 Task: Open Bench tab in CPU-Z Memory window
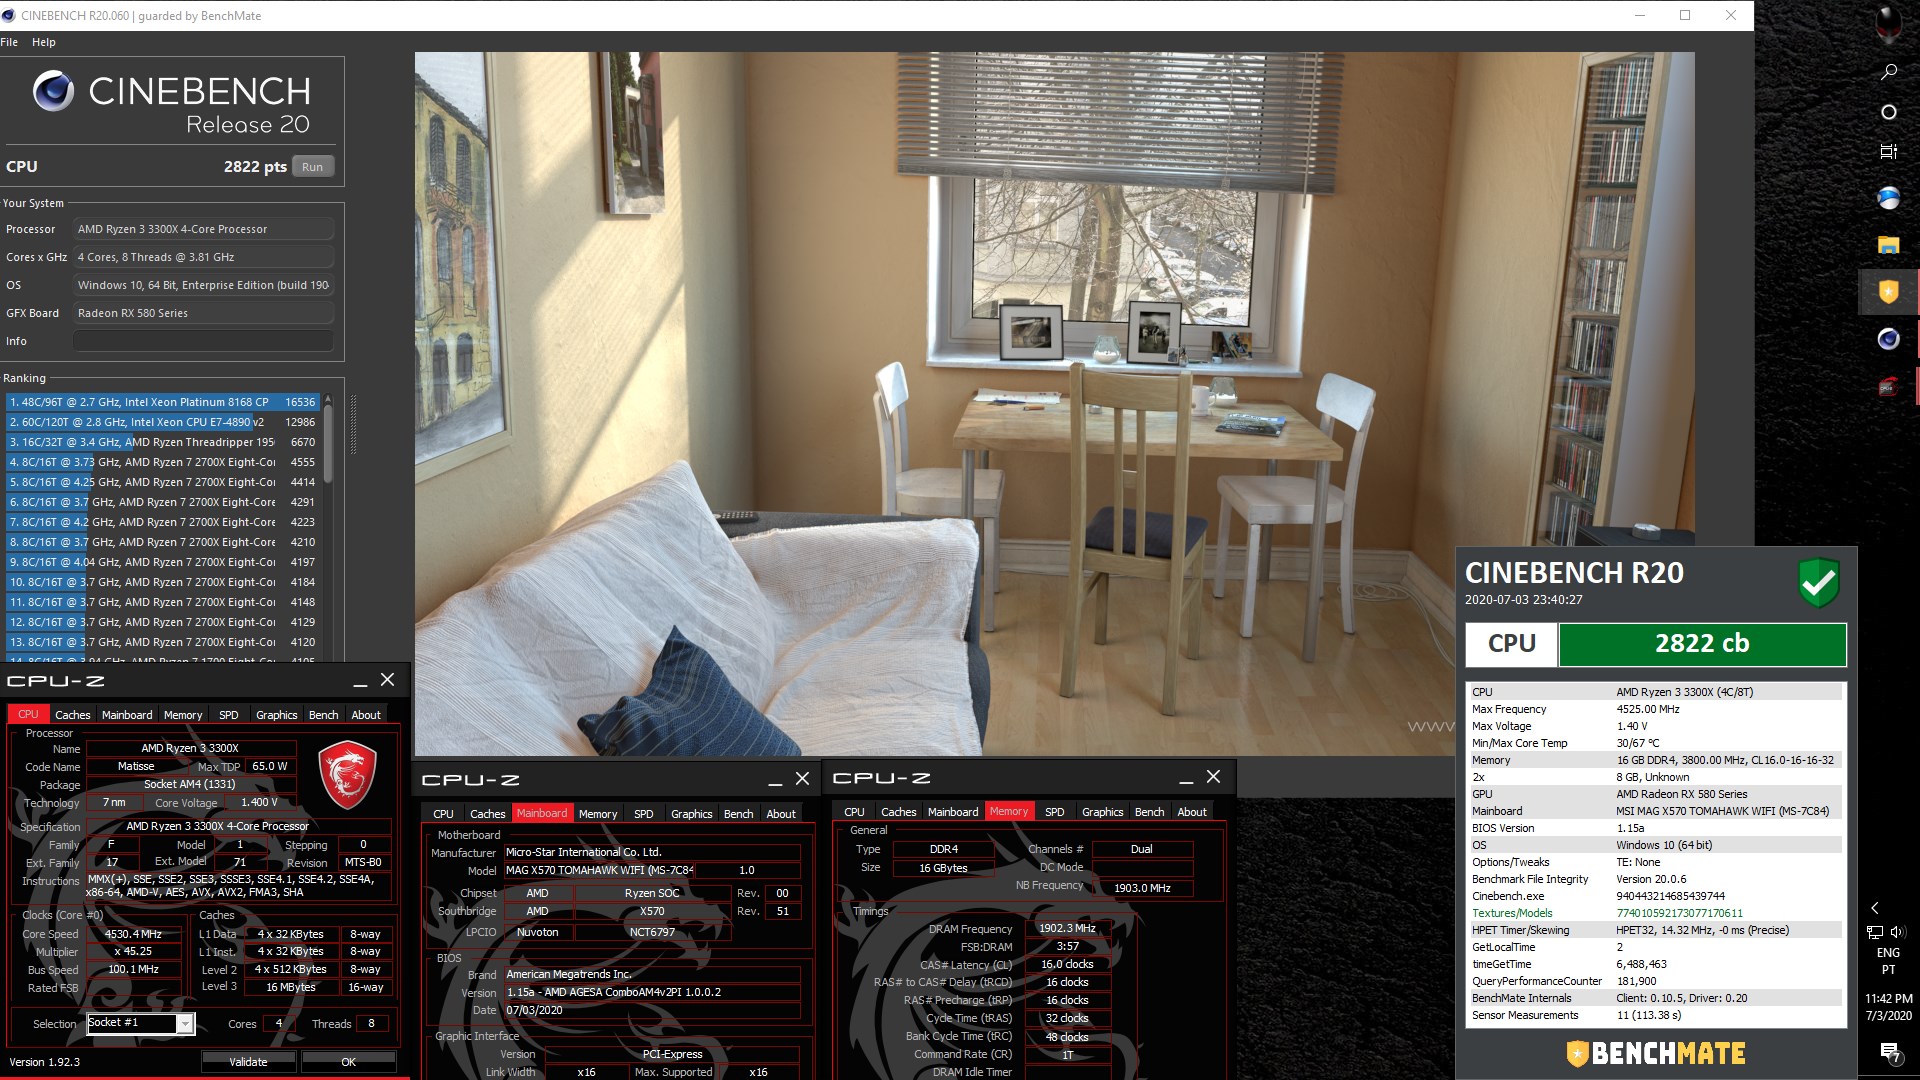click(x=1150, y=812)
